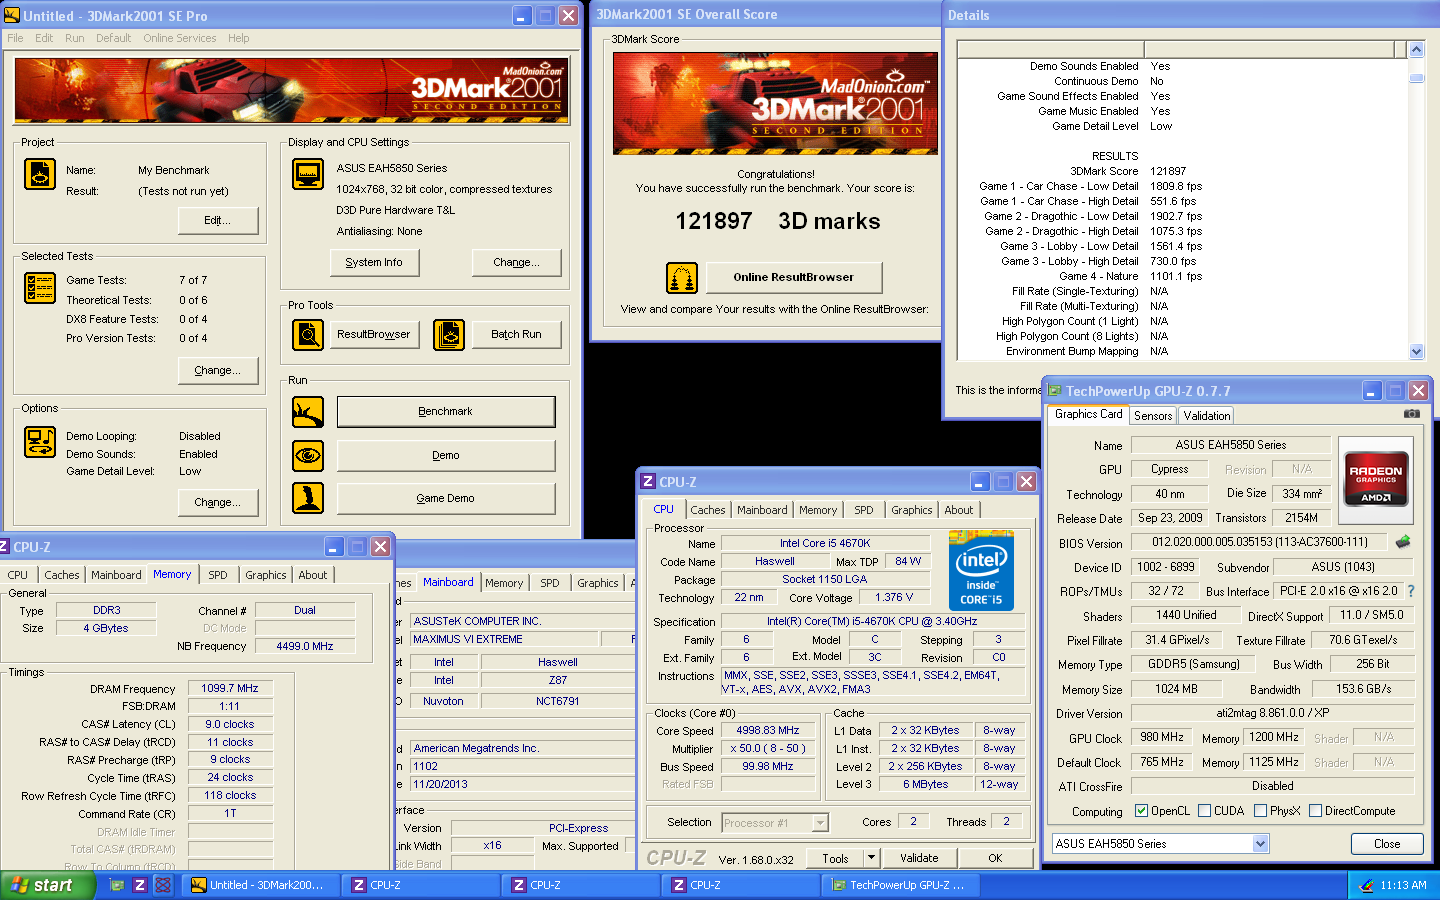
Task: Toggle the CUDA checkbox in GPU-Z
Action: click(x=1205, y=811)
